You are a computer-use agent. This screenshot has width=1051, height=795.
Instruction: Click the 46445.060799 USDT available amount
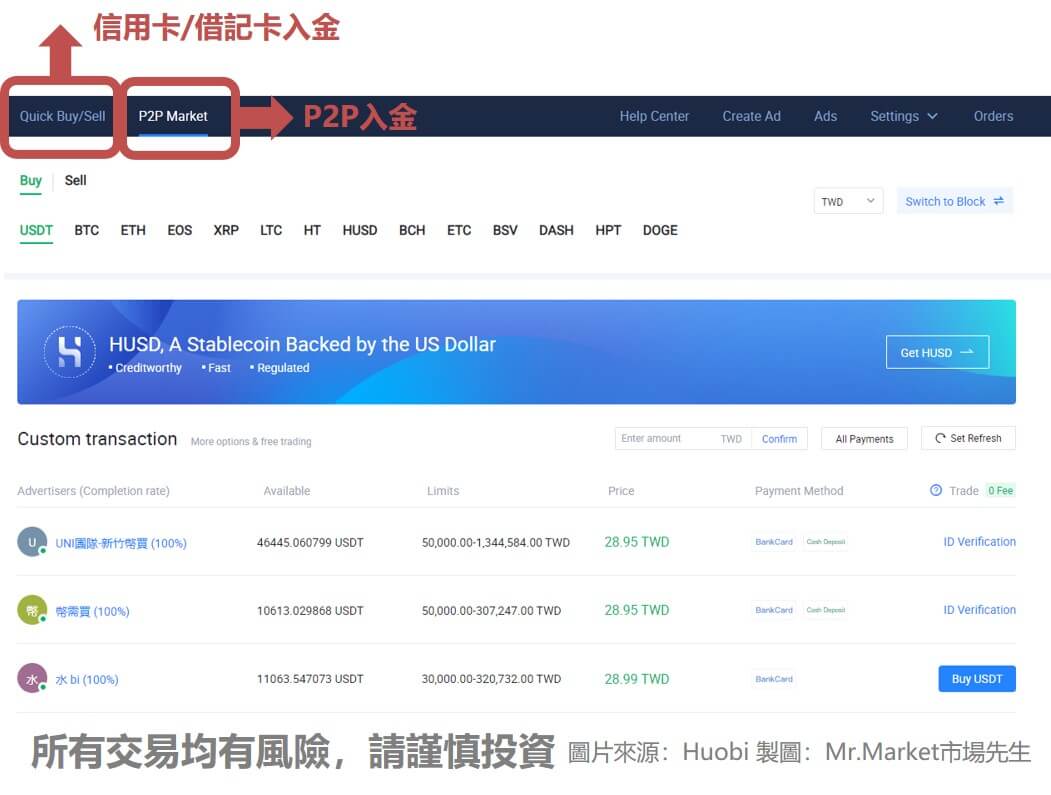[x=310, y=542]
